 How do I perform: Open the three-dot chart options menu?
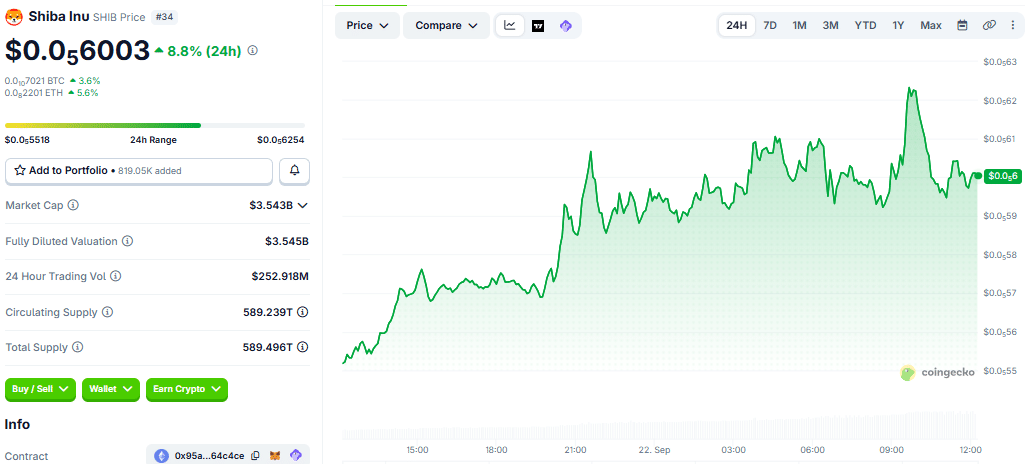(x=1012, y=26)
